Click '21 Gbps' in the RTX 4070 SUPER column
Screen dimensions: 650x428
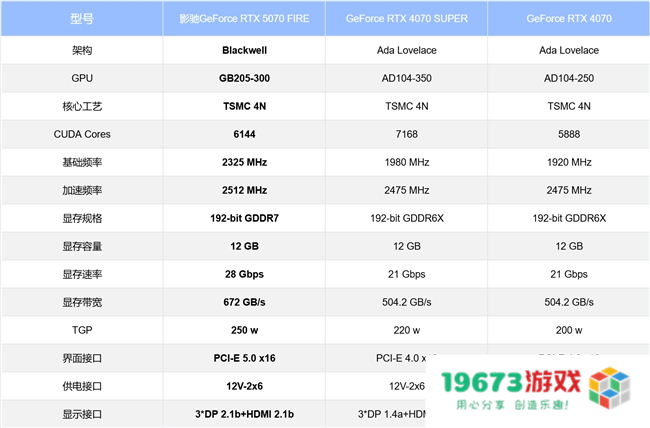tap(407, 274)
